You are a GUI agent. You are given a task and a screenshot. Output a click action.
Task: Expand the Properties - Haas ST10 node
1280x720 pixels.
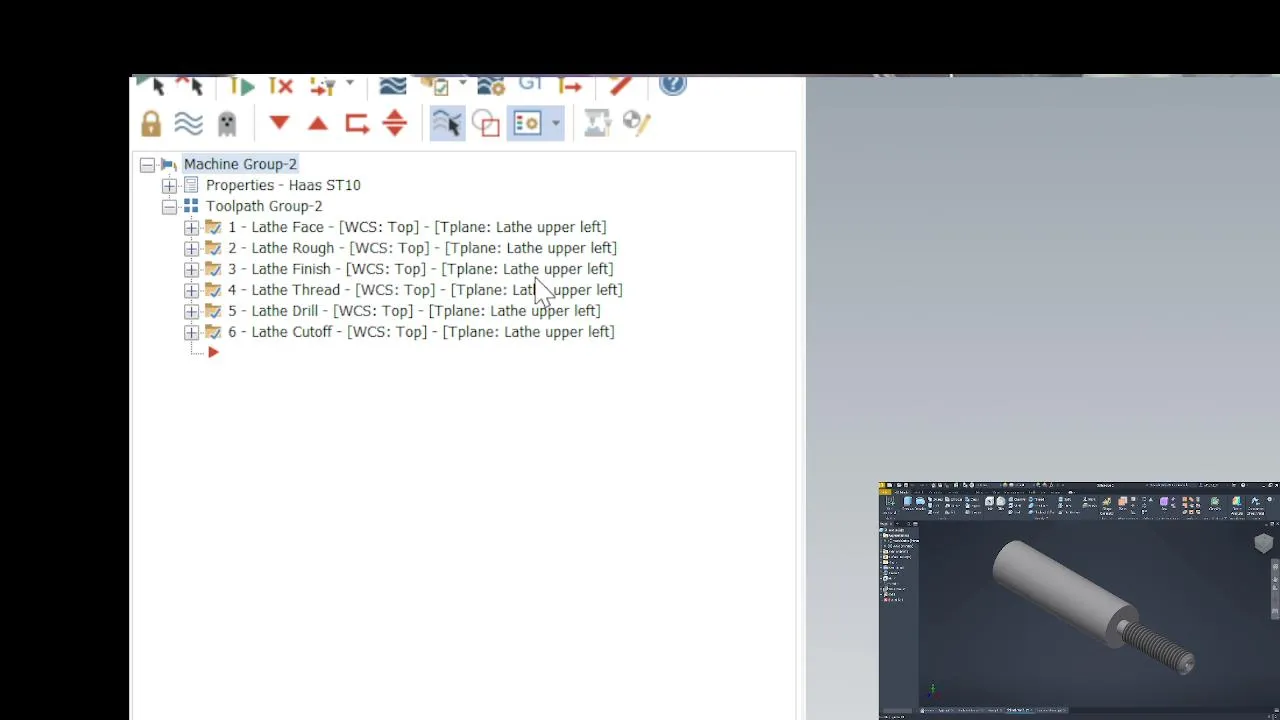[x=169, y=186]
